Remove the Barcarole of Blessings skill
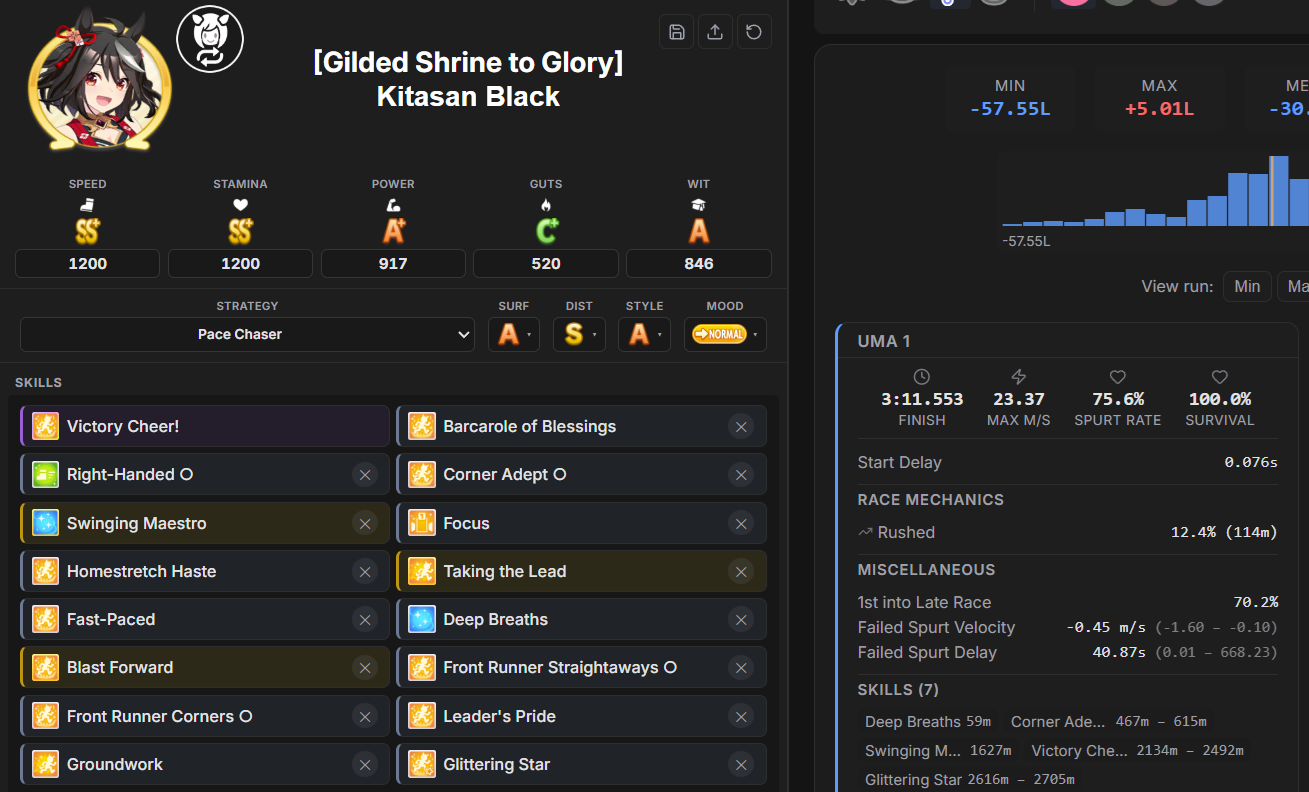This screenshot has height=792, width=1309. coord(741,427)
